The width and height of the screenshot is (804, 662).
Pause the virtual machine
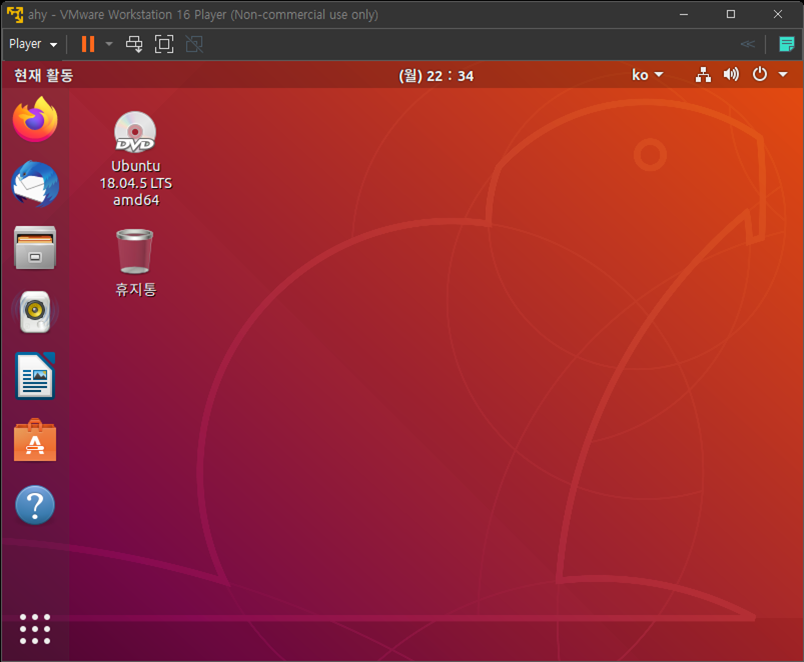[88, 44]
